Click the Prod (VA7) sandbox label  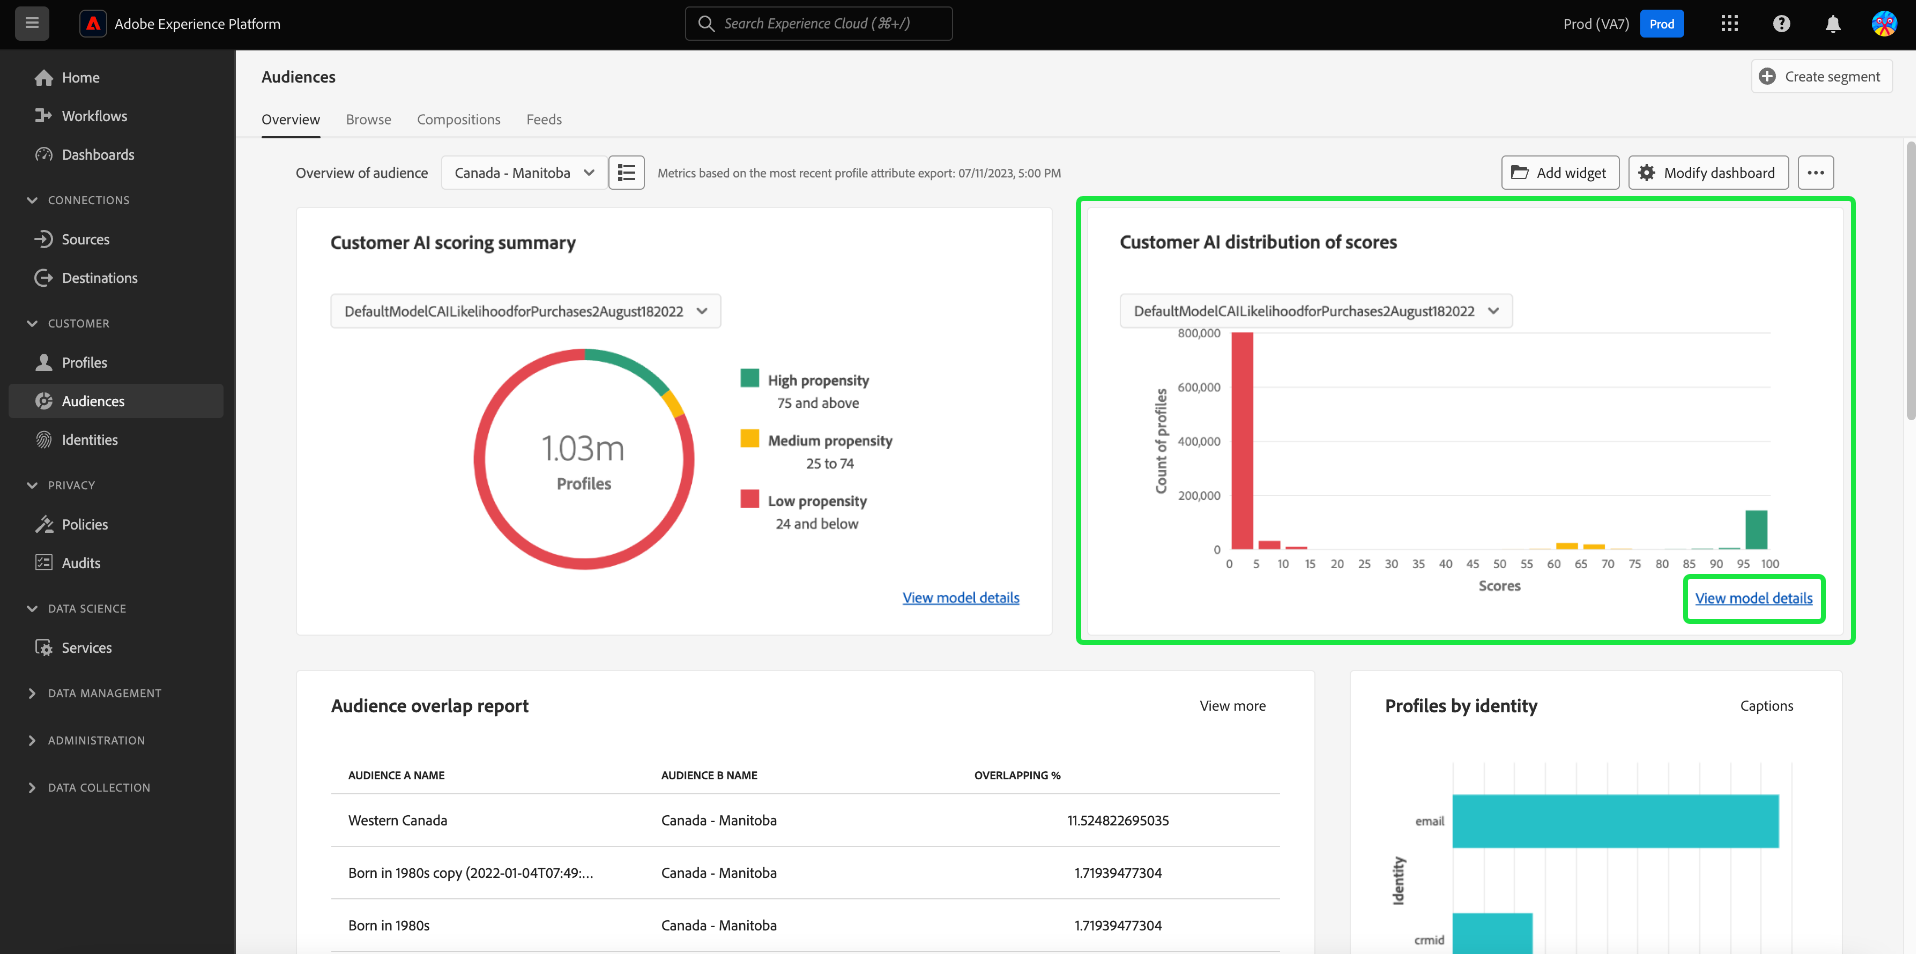pyautogui.click(x=1596, y=24)
